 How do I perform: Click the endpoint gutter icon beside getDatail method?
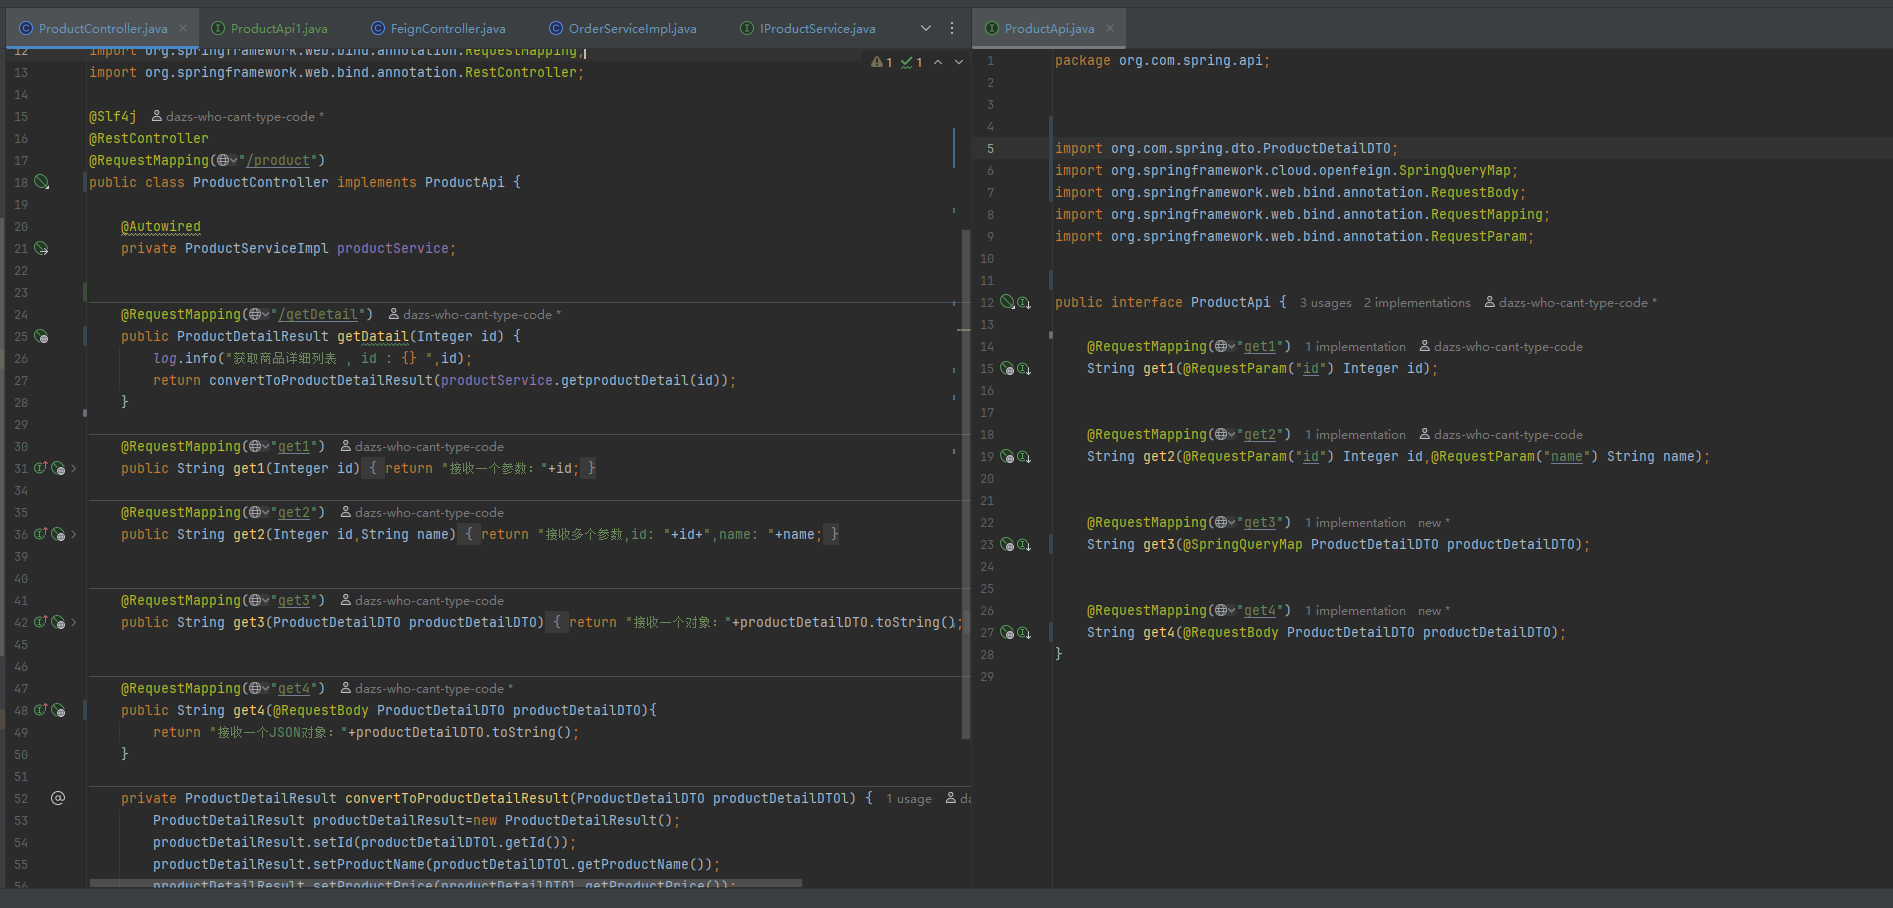pyautogui.click(x=41, y=336)
